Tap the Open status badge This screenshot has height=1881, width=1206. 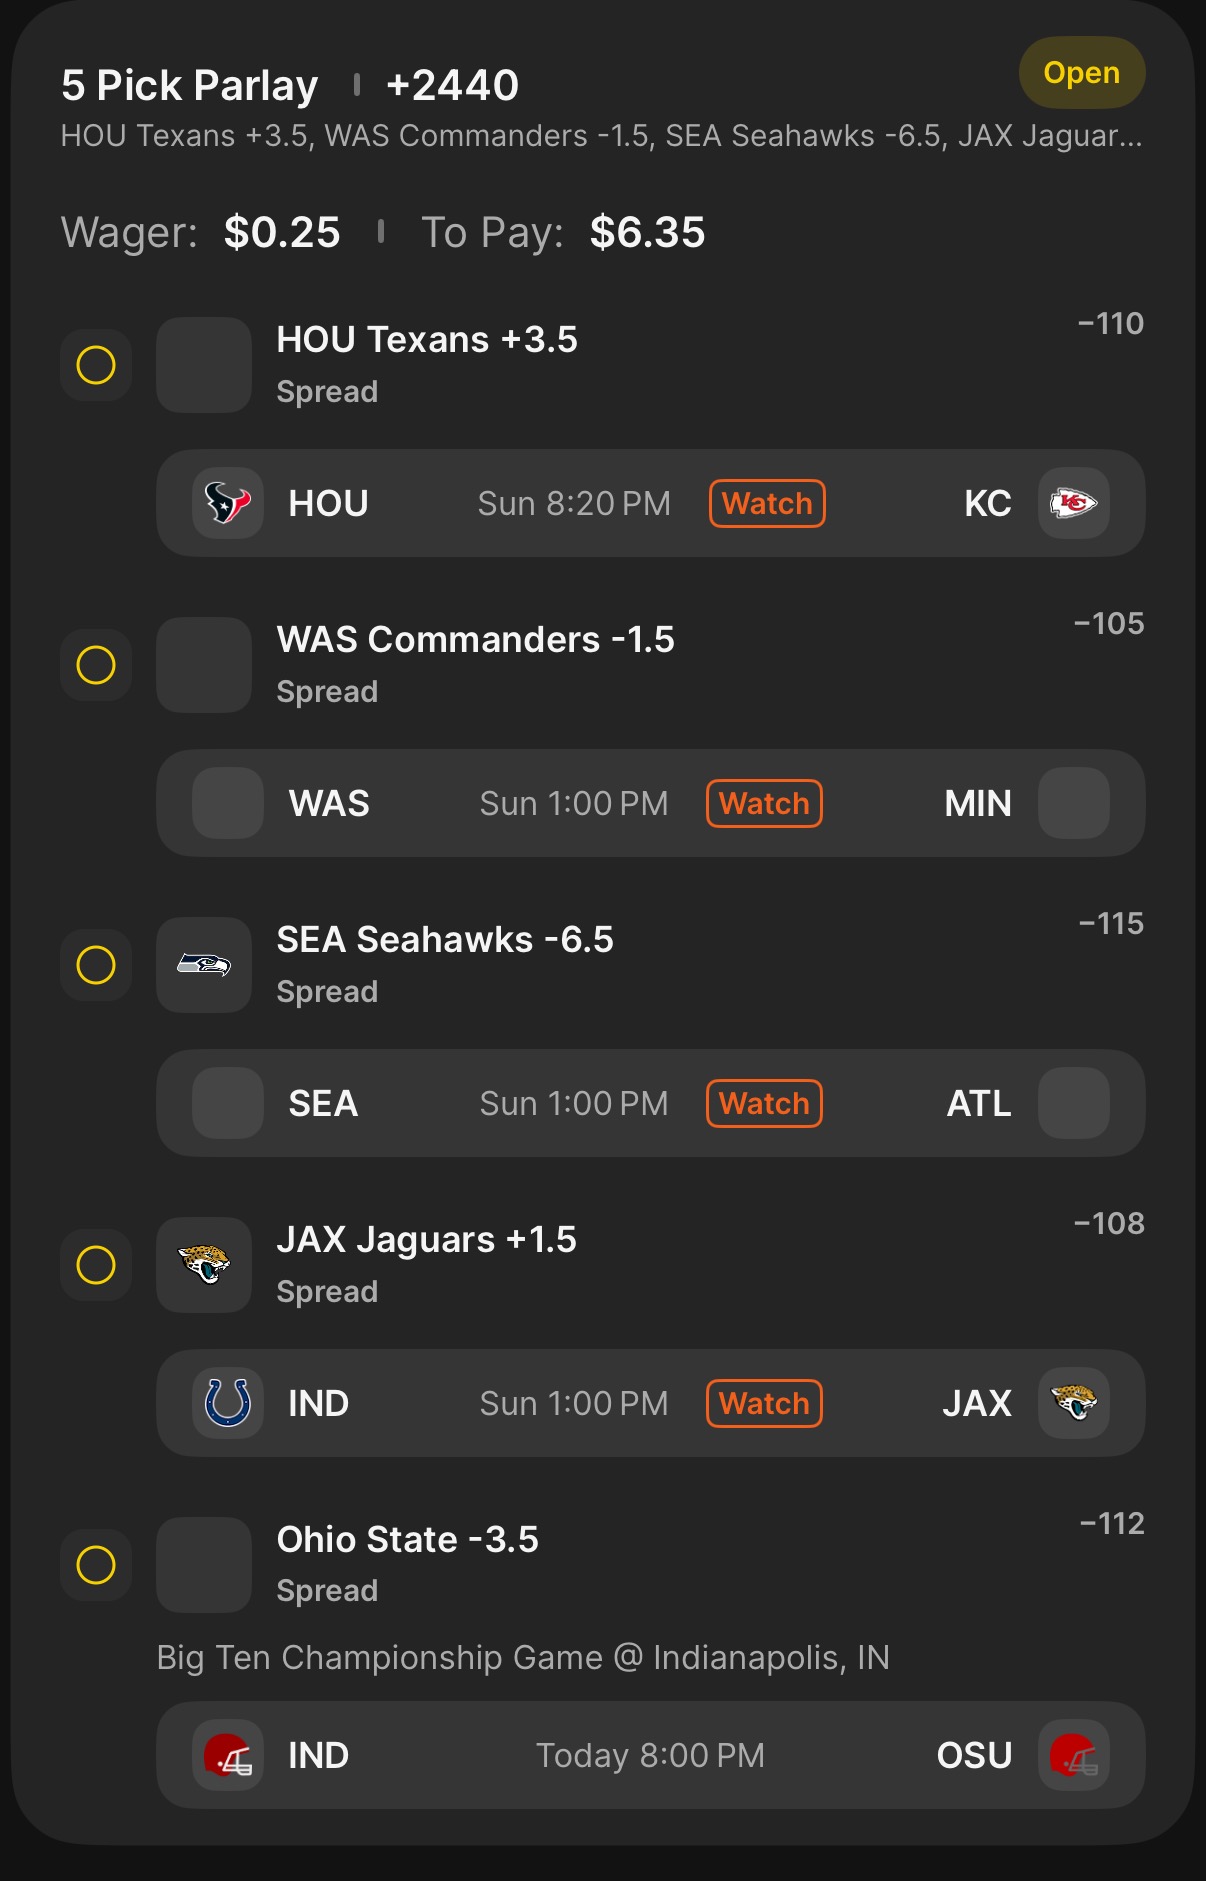1081,73
